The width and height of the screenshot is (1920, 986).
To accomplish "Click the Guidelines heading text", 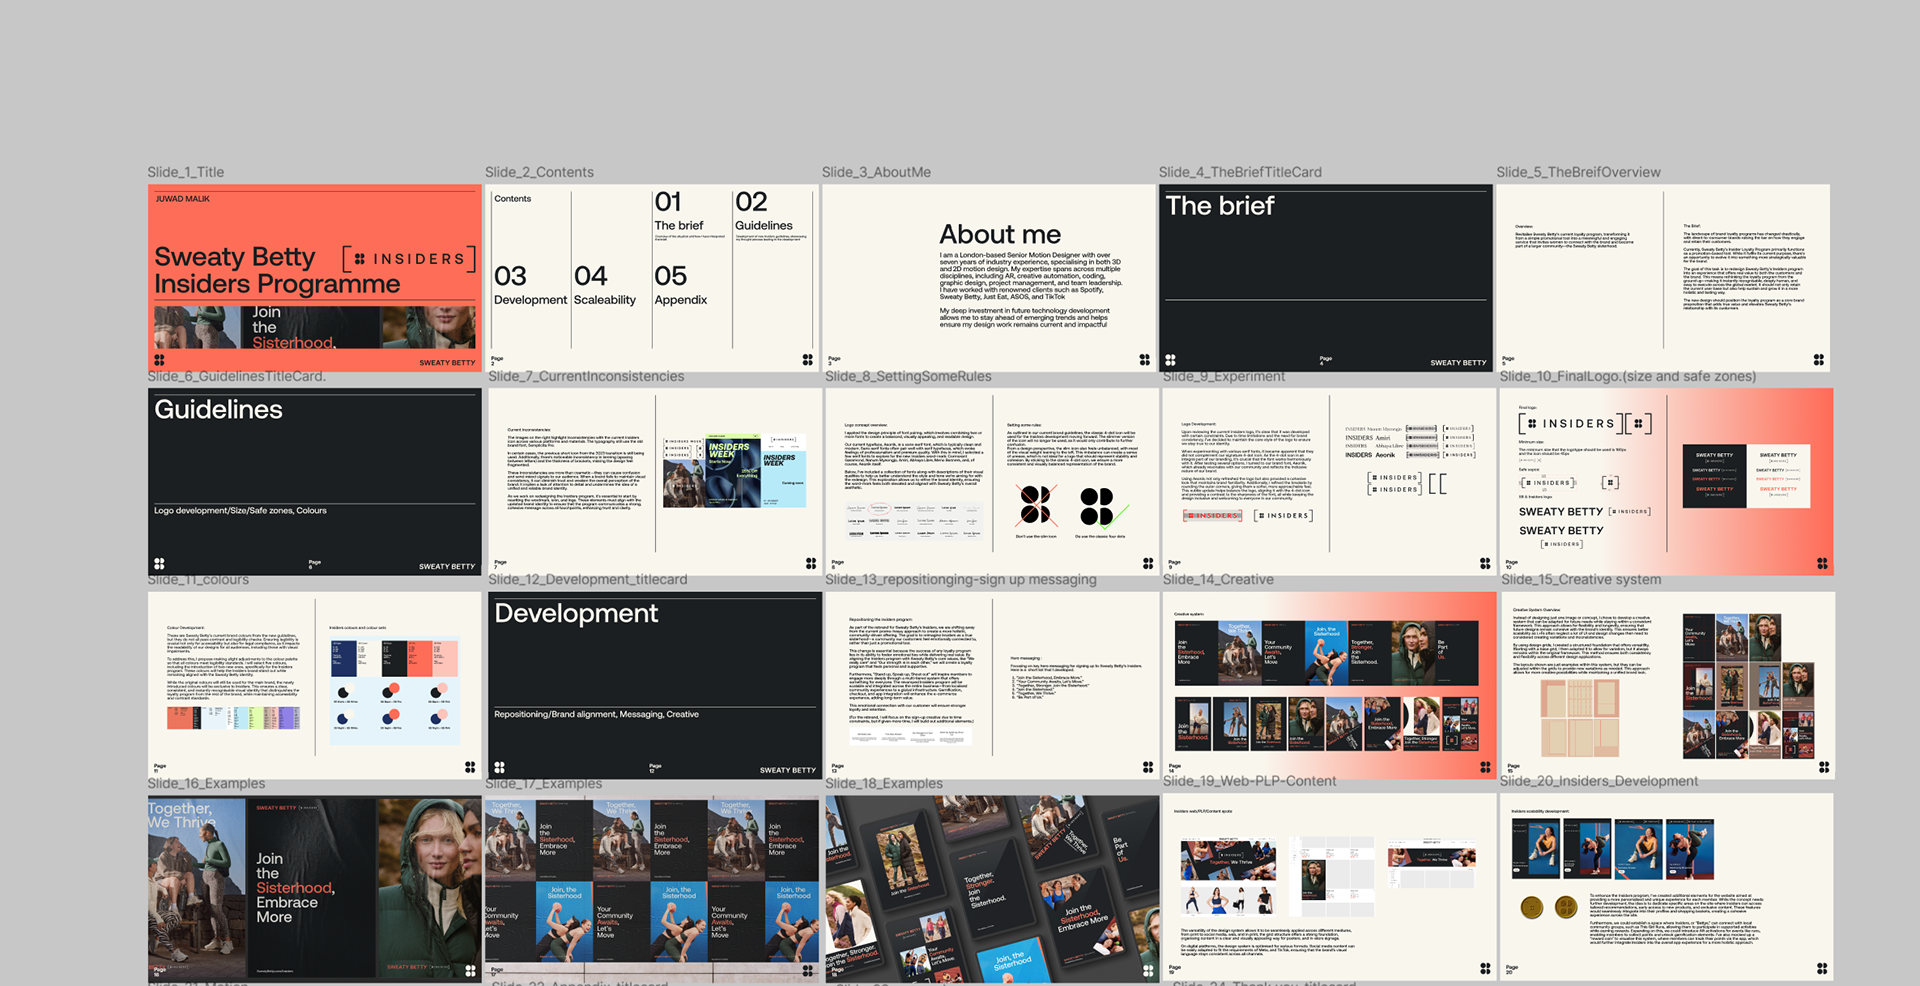I will pos(218,409).
